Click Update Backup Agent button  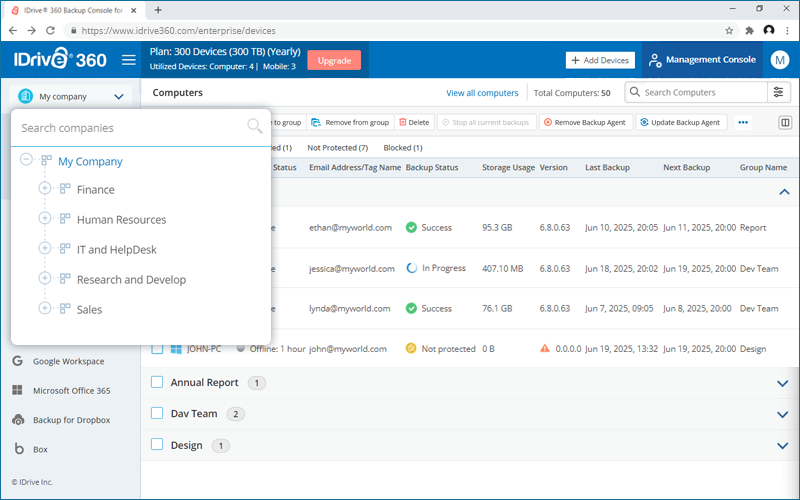(x=681, y=122)
